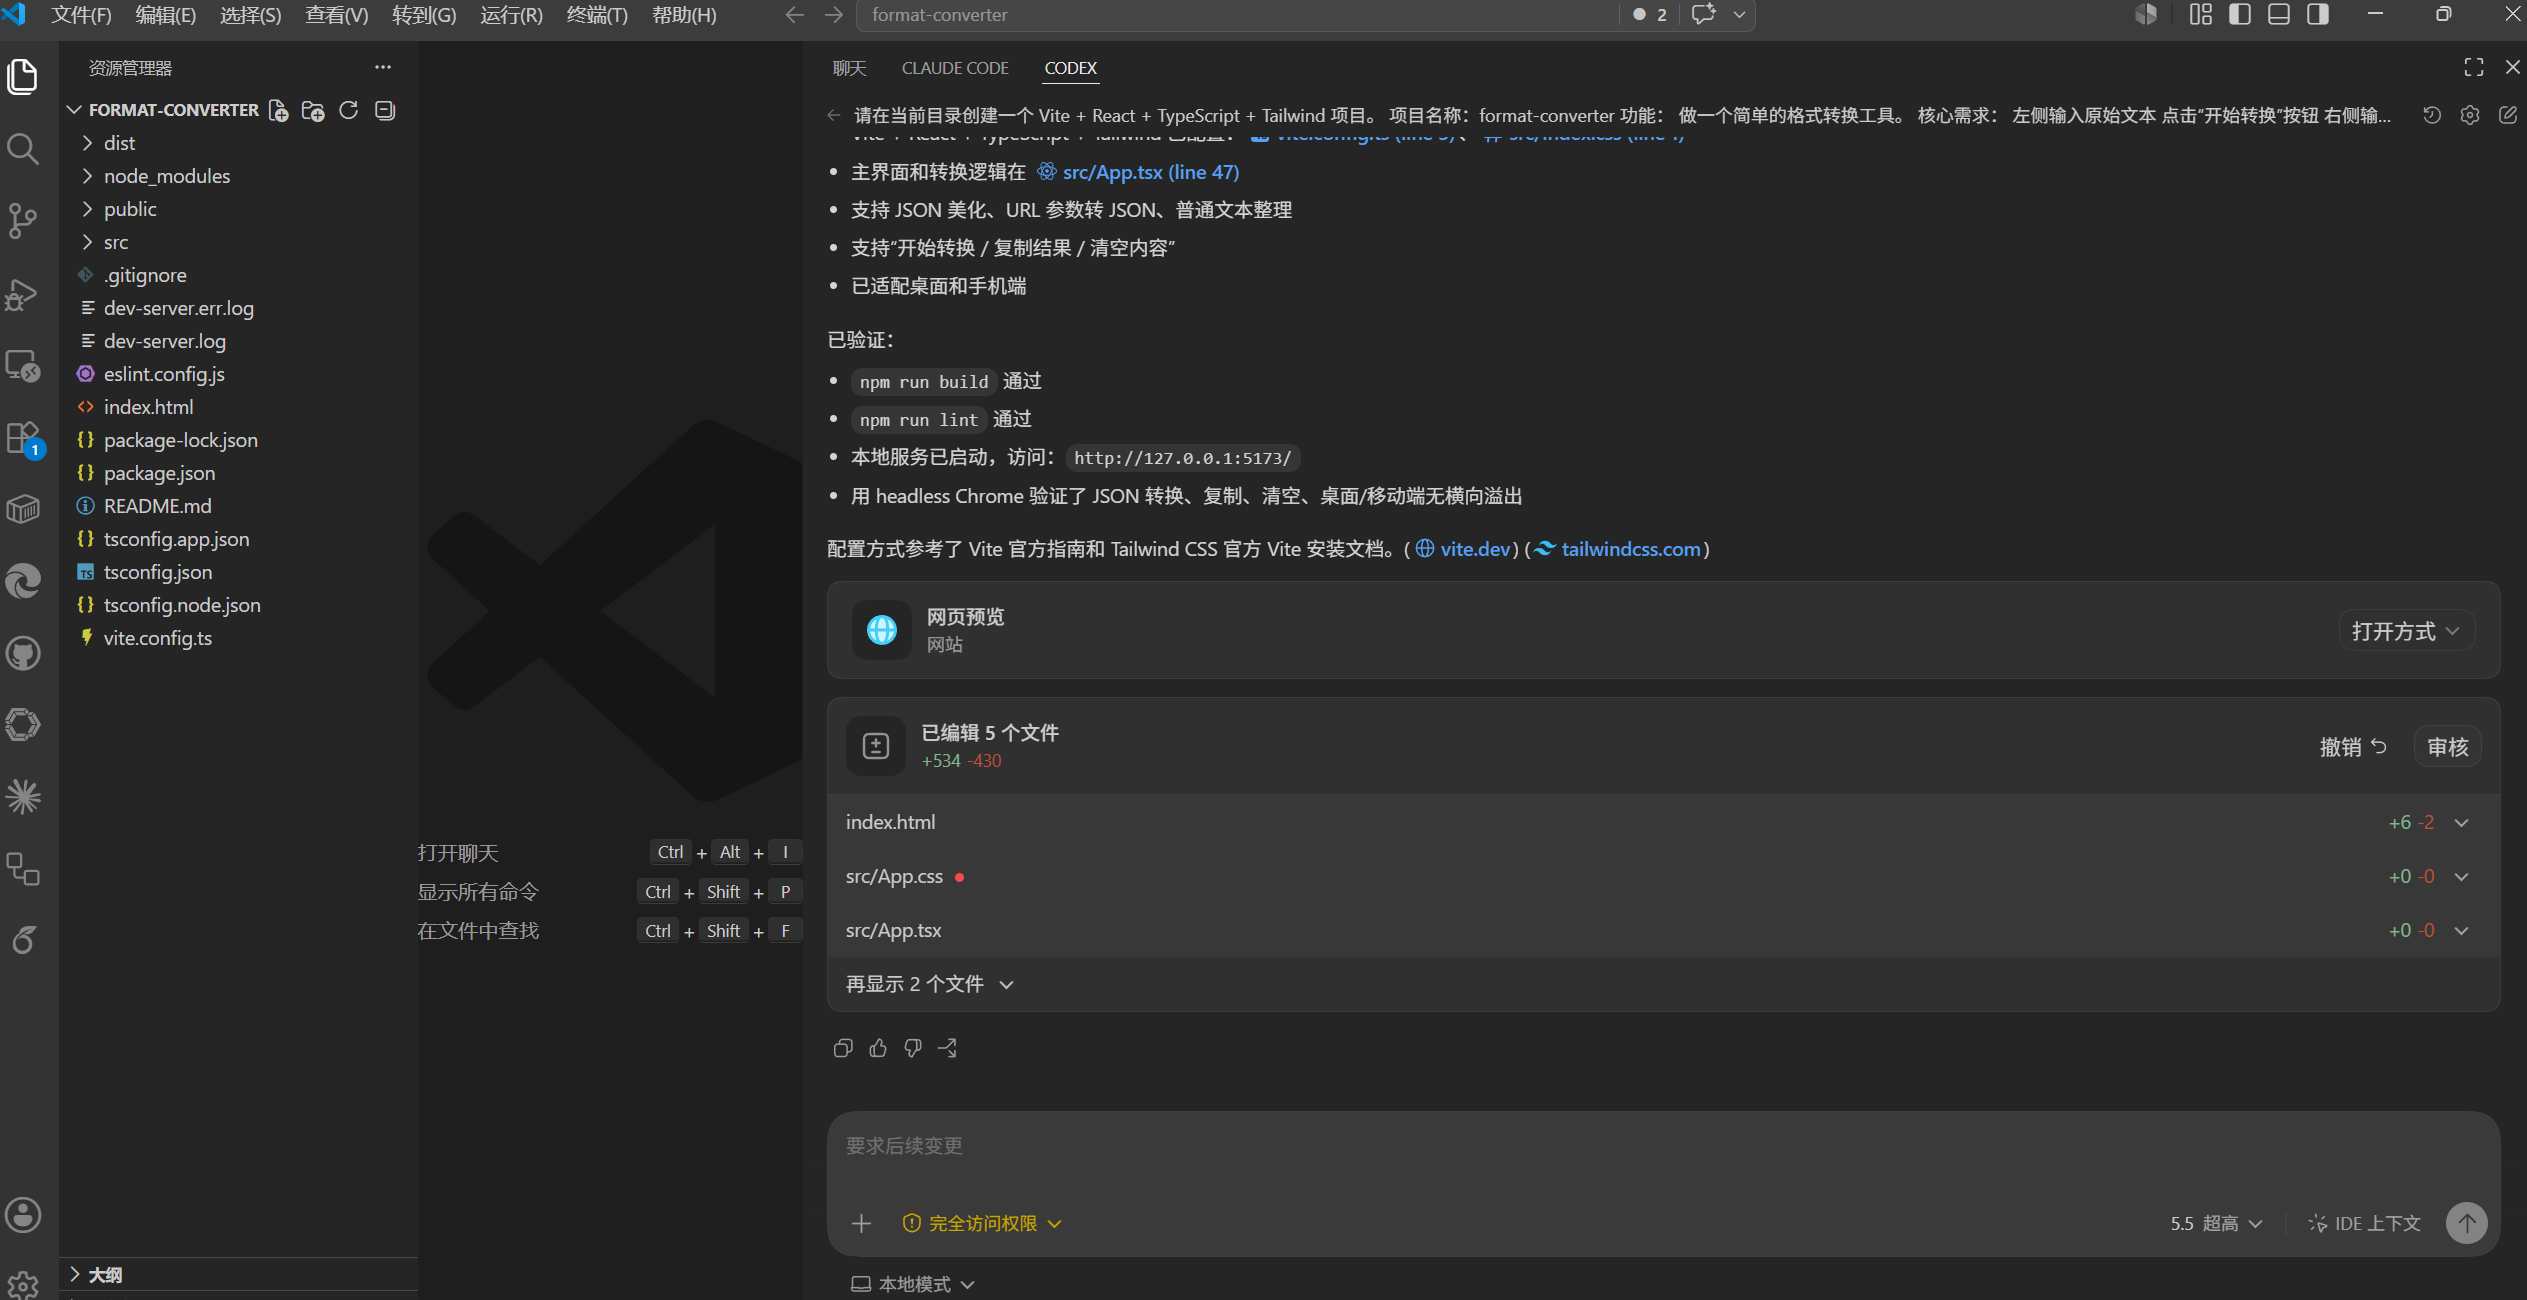Open 文件(F) menu
The image size is (2527, 1300).
coord(81,15)
